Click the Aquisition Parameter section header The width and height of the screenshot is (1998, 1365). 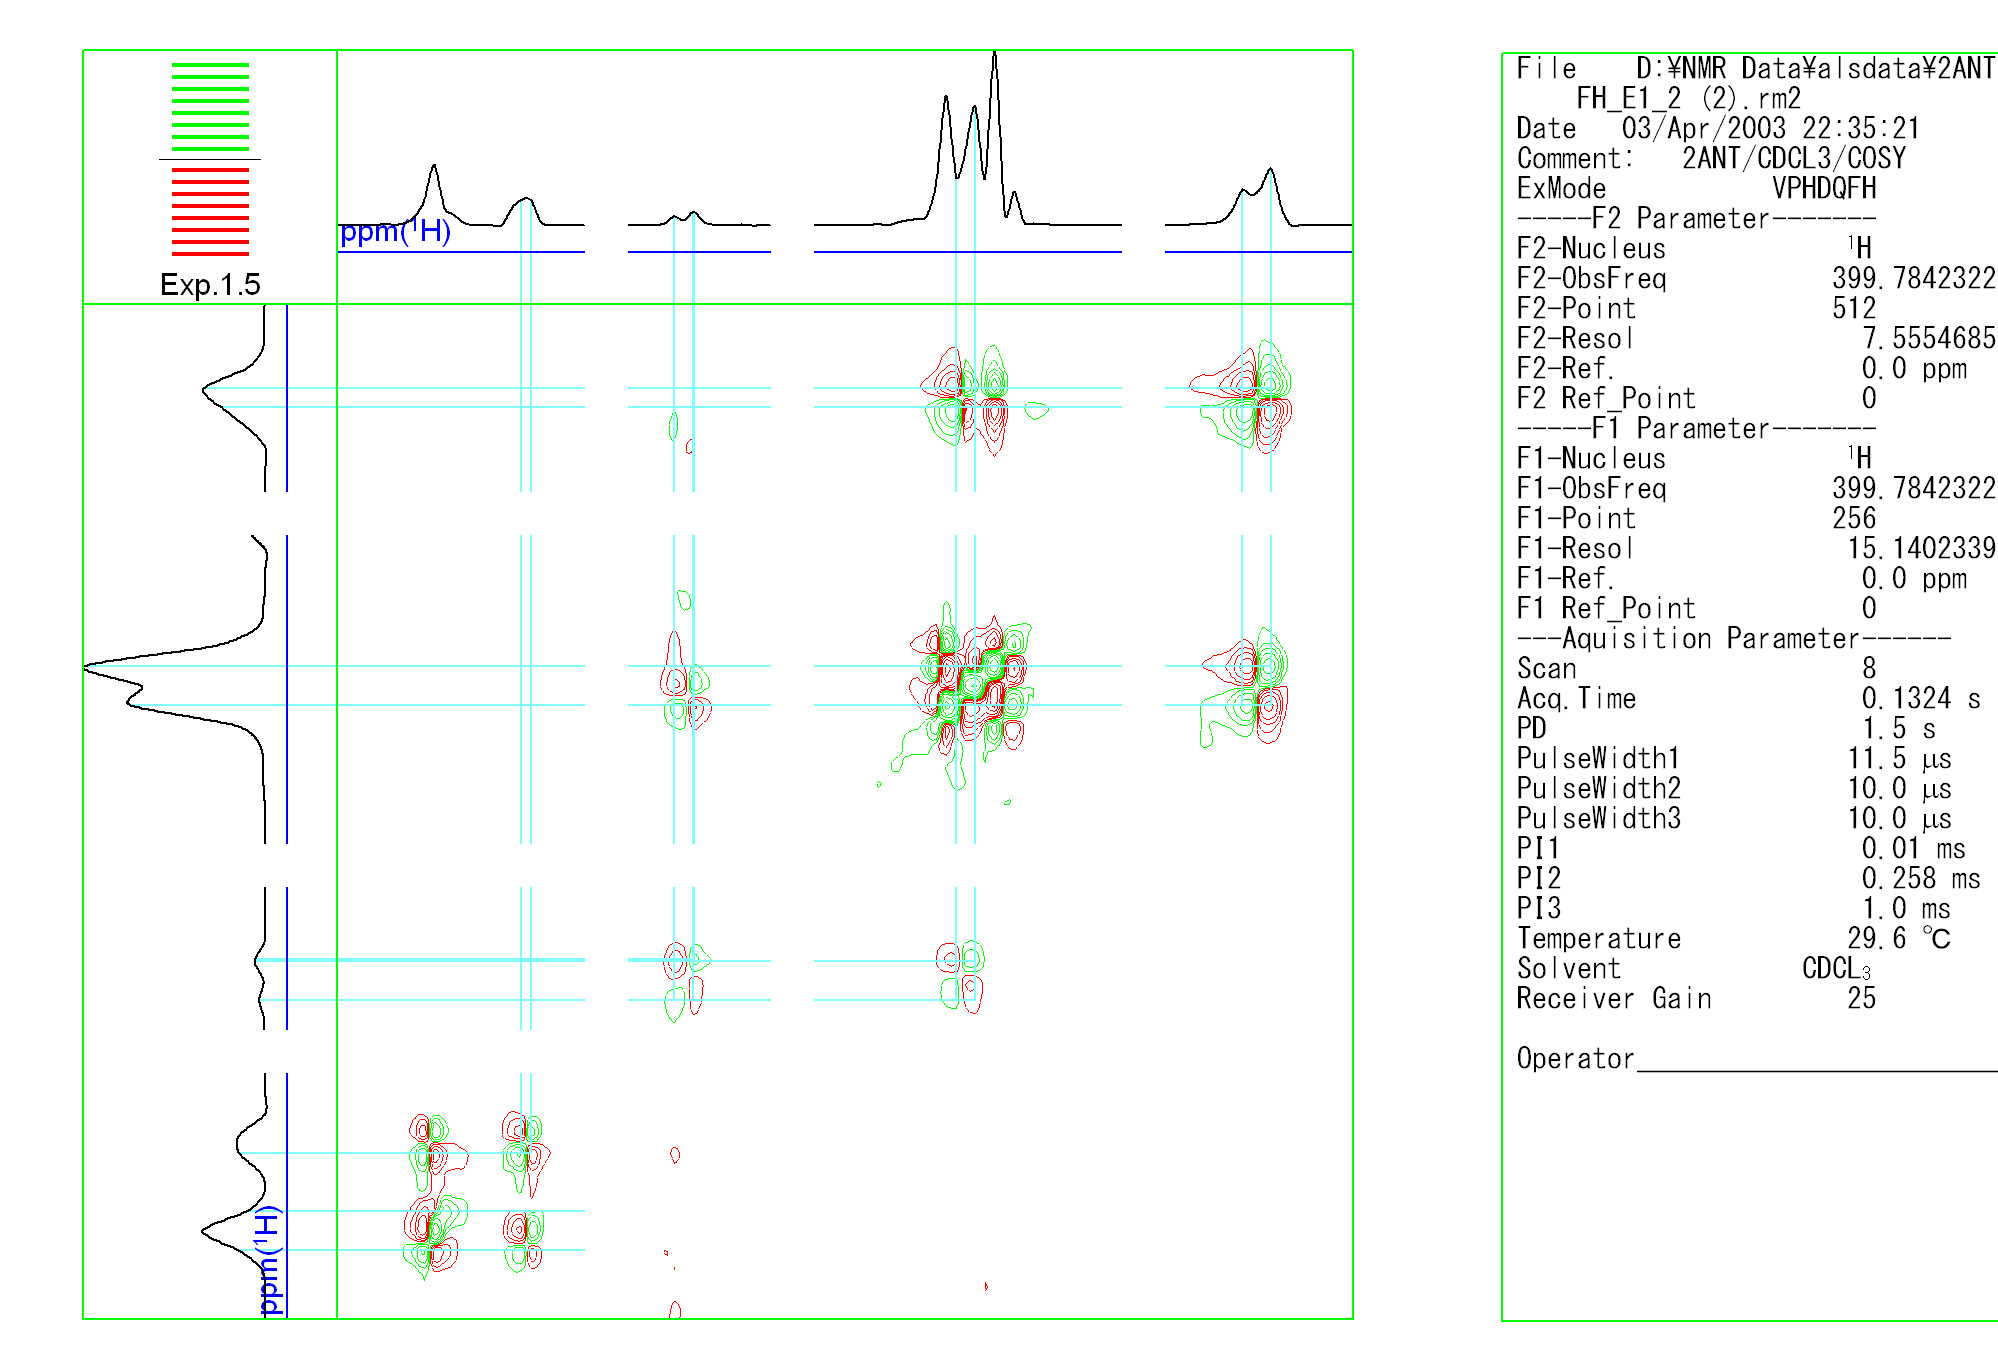click(x=1733, y=638)
